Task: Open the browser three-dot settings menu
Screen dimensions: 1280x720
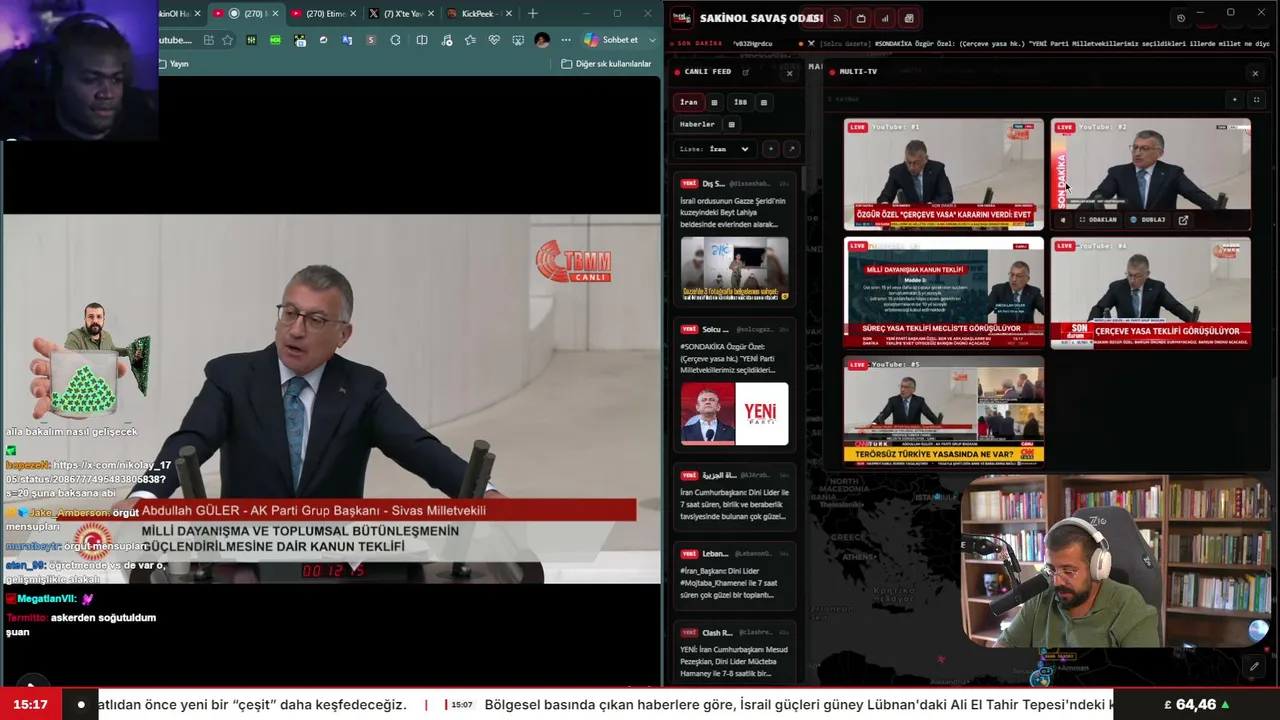Action: pos(566,40)
